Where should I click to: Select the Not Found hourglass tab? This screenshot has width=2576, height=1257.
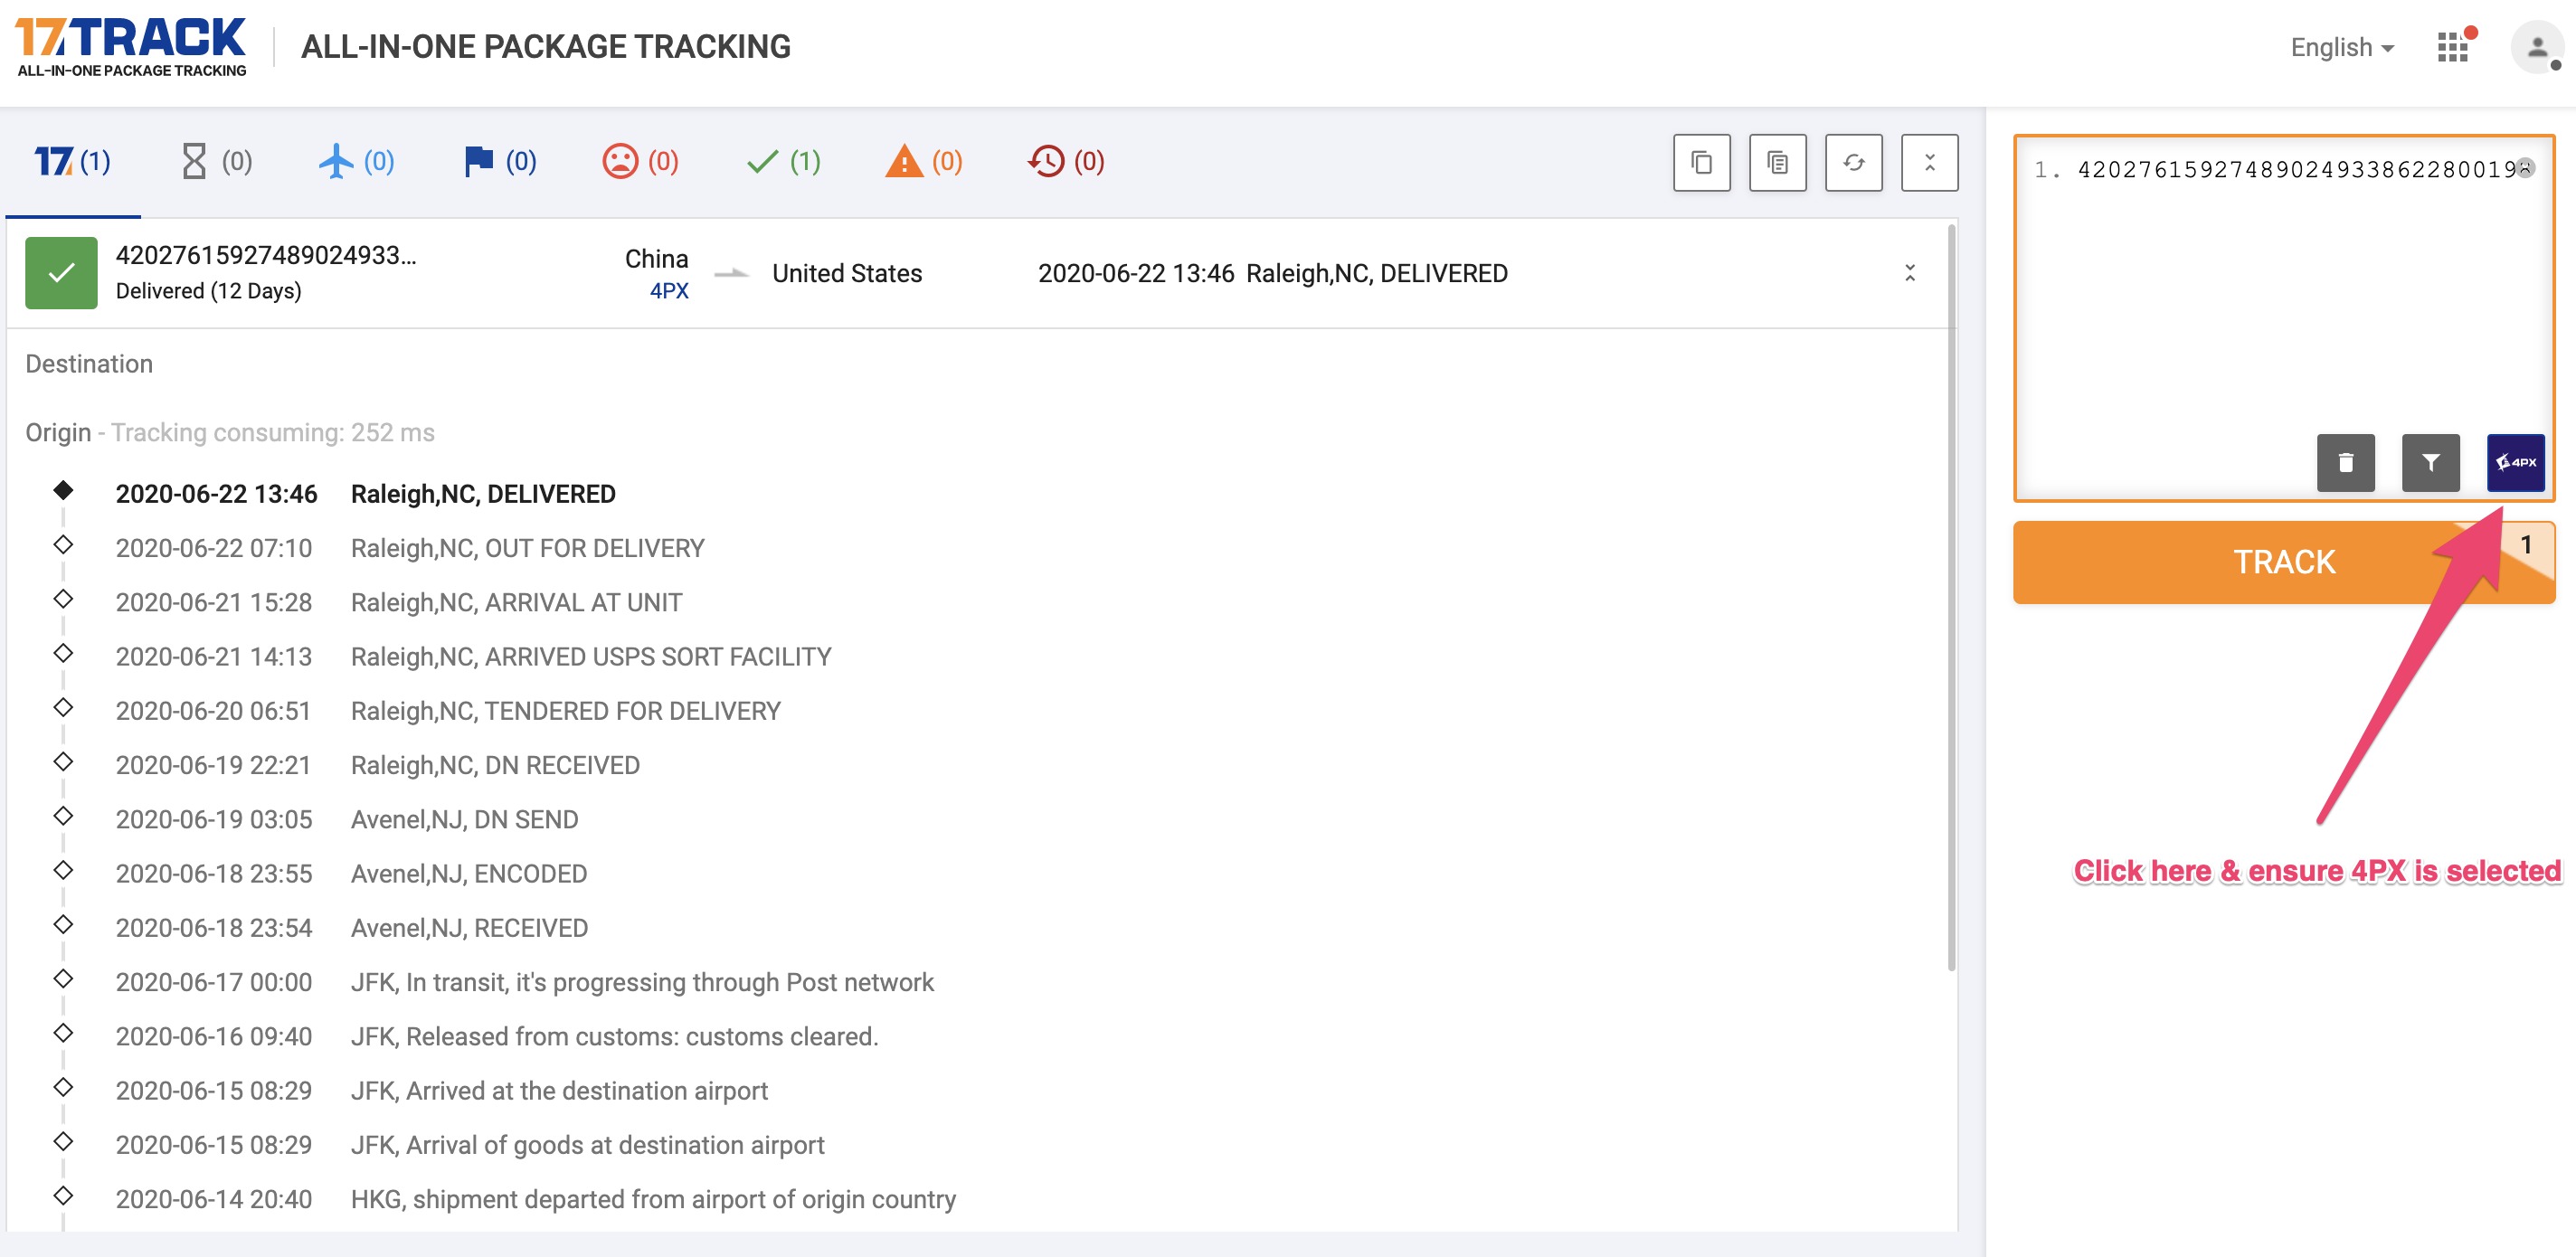pos(215,161)
